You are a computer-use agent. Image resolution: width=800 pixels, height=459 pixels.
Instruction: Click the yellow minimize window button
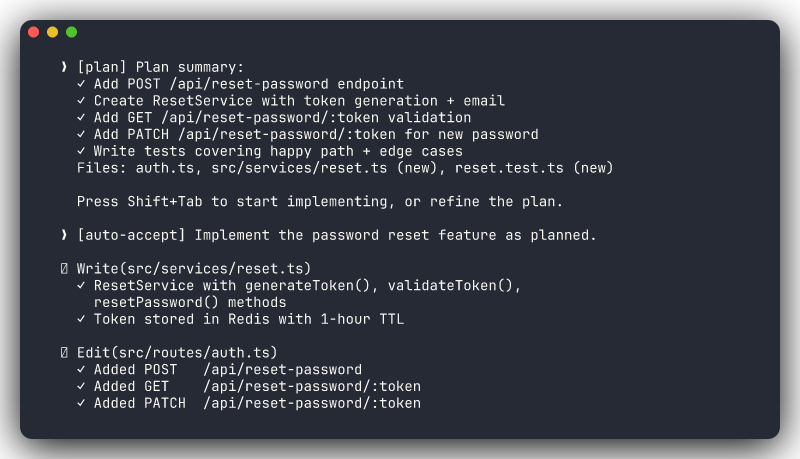coord(52,32)
